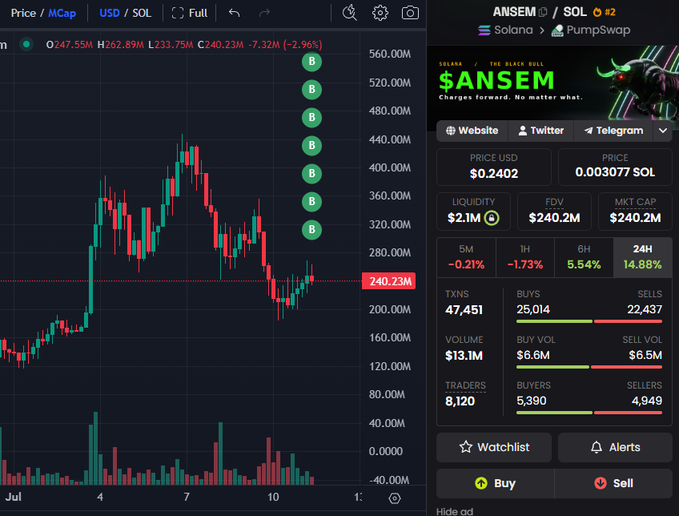Click Hide ad link
This screenshot has height=516, width=679.
(454, 511)
